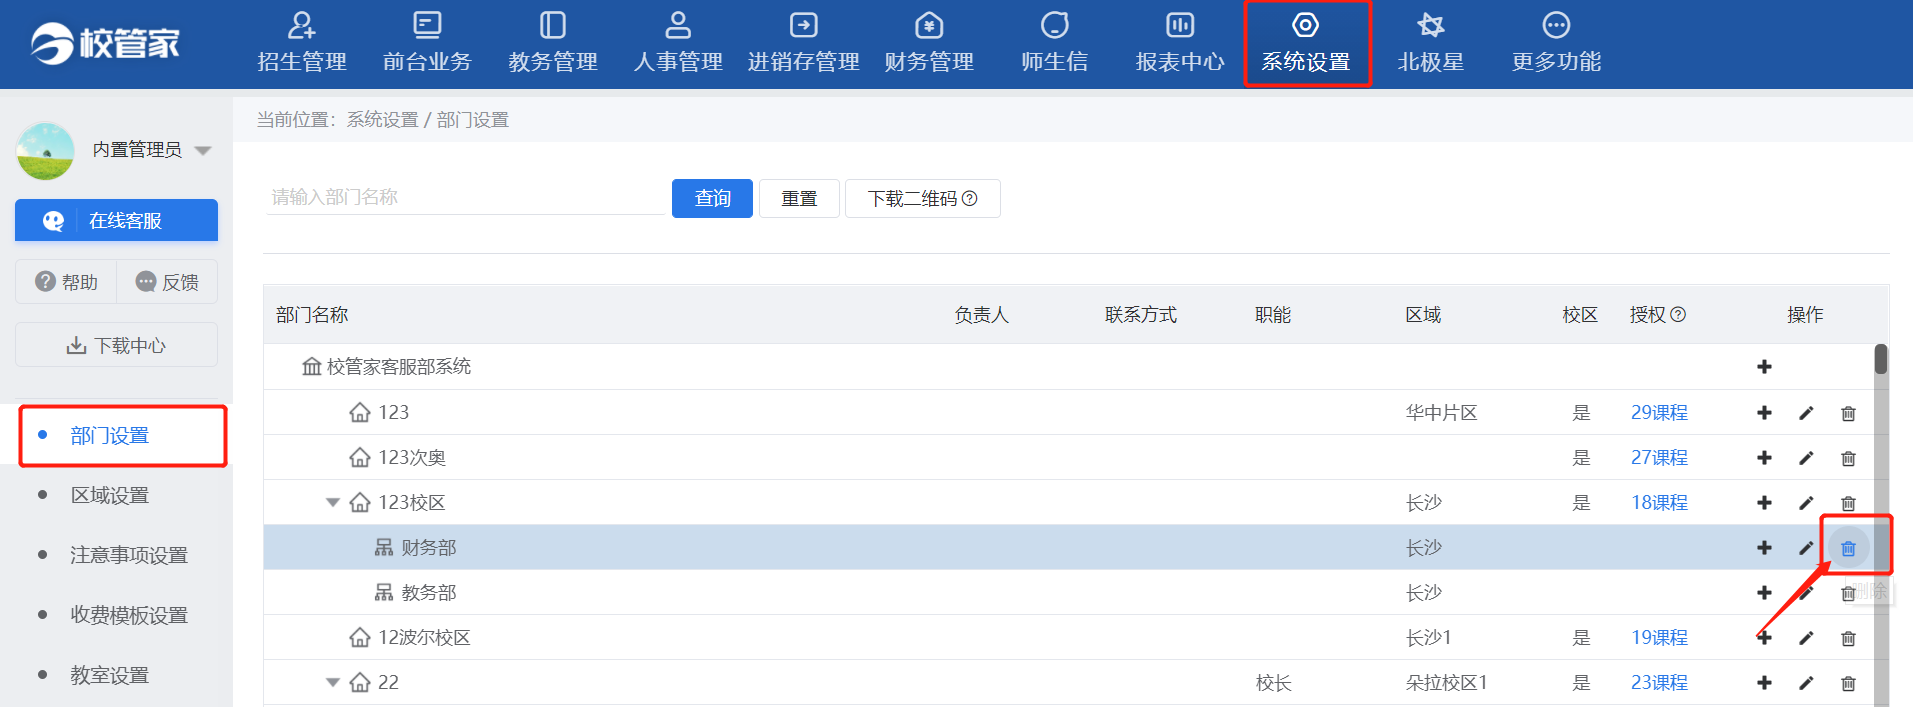The height and width of the screenshot is (707, 1913).
Task: Edit the 财务部 row
Action: tap(1806, 548)
